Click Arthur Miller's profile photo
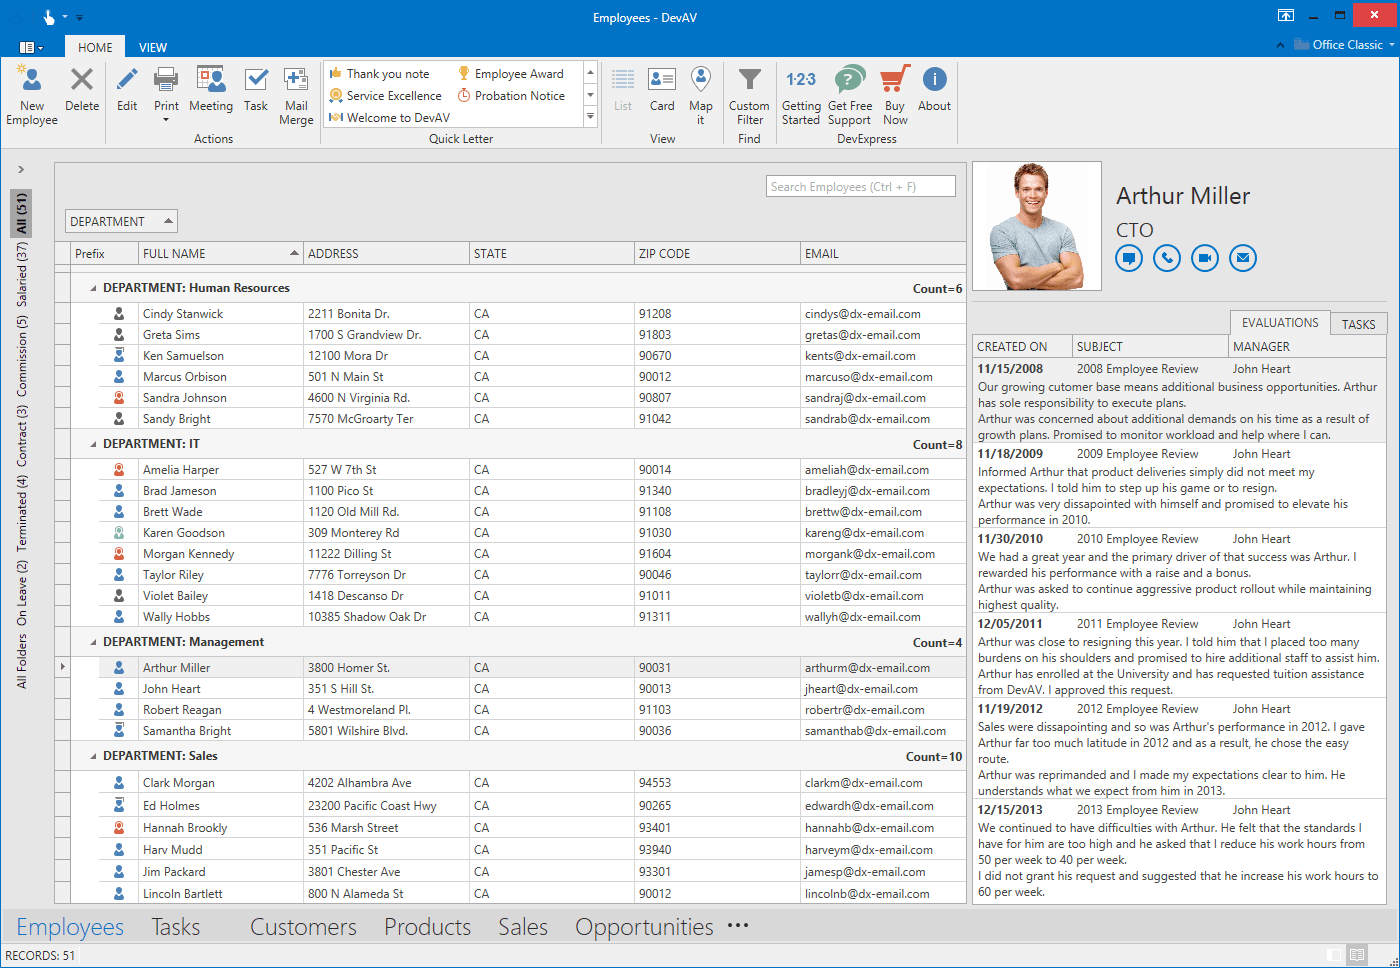 point(1037,226)
